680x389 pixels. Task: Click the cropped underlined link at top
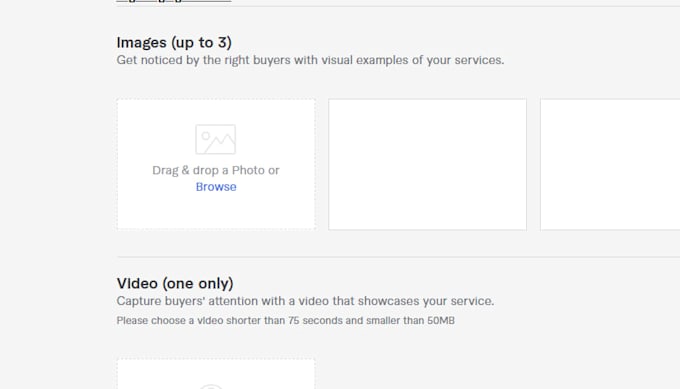(173, 1)
